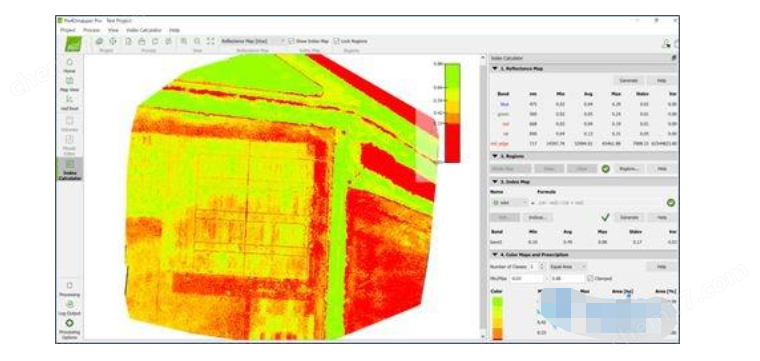The width and height of the screenshot is (760, 361).
Task: Open the rayCloud view icon
Action: 70,102
